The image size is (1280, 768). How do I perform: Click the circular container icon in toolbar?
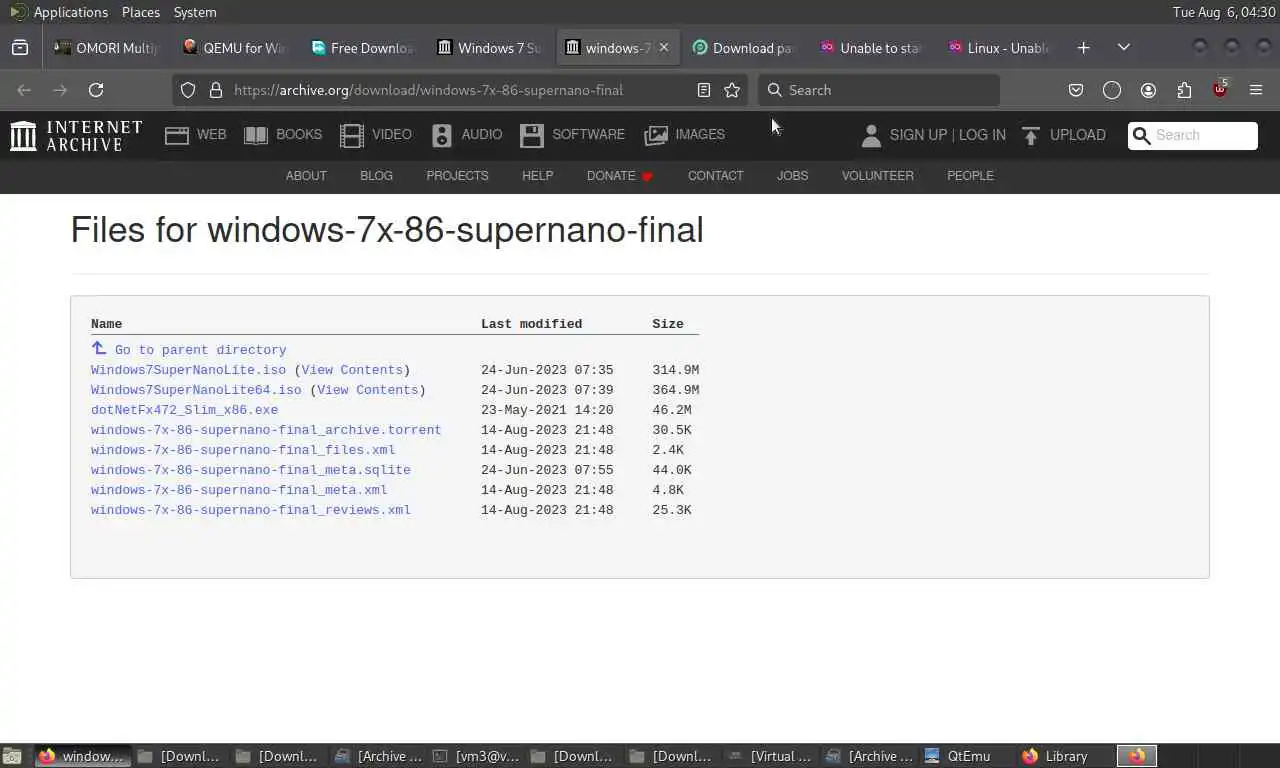(x=1112, y=90)
